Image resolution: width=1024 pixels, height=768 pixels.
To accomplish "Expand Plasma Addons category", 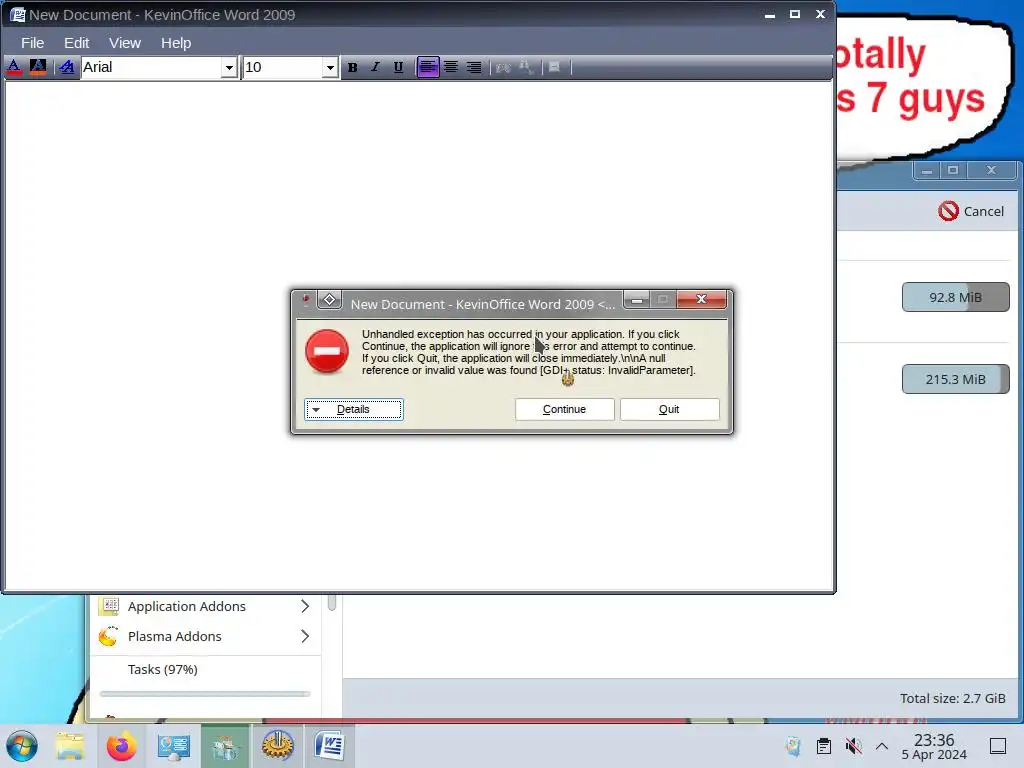I will (305, 636).
